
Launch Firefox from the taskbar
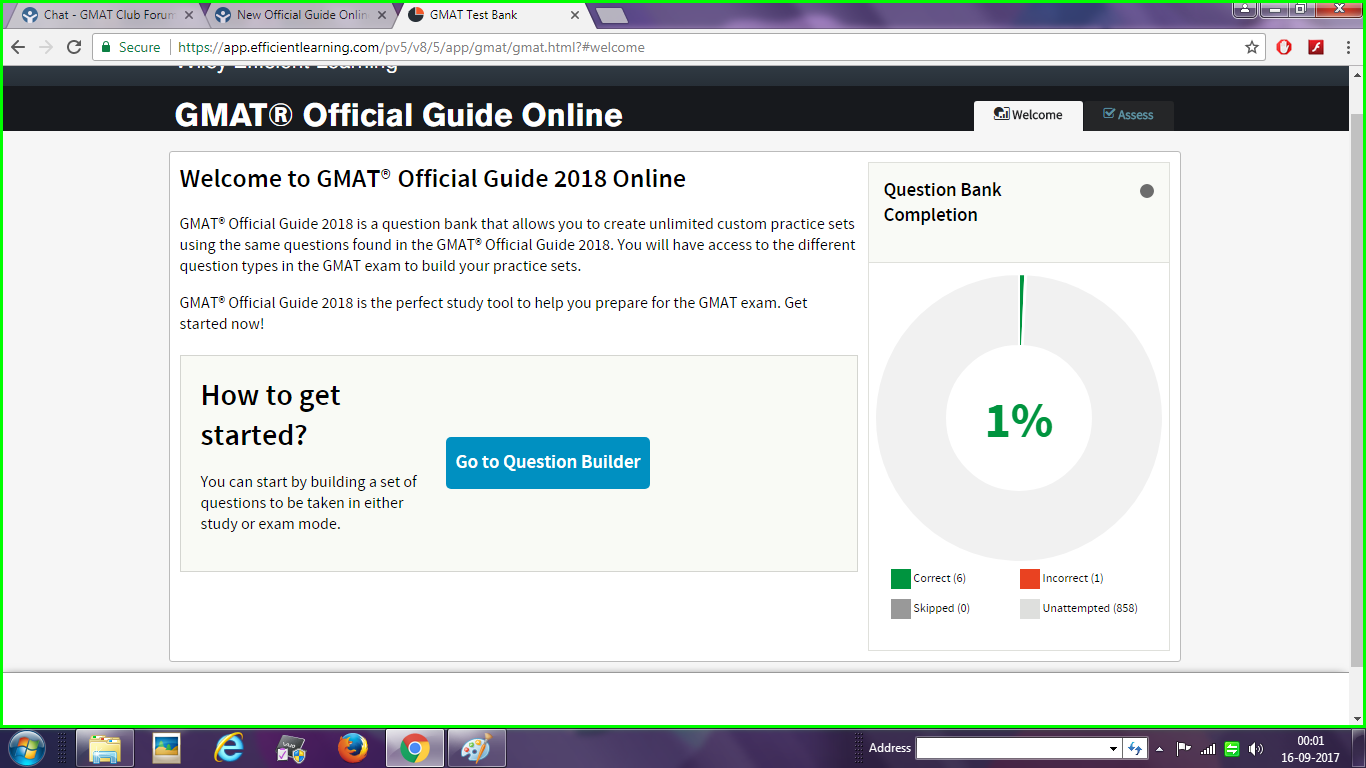[x=353, y=748]
